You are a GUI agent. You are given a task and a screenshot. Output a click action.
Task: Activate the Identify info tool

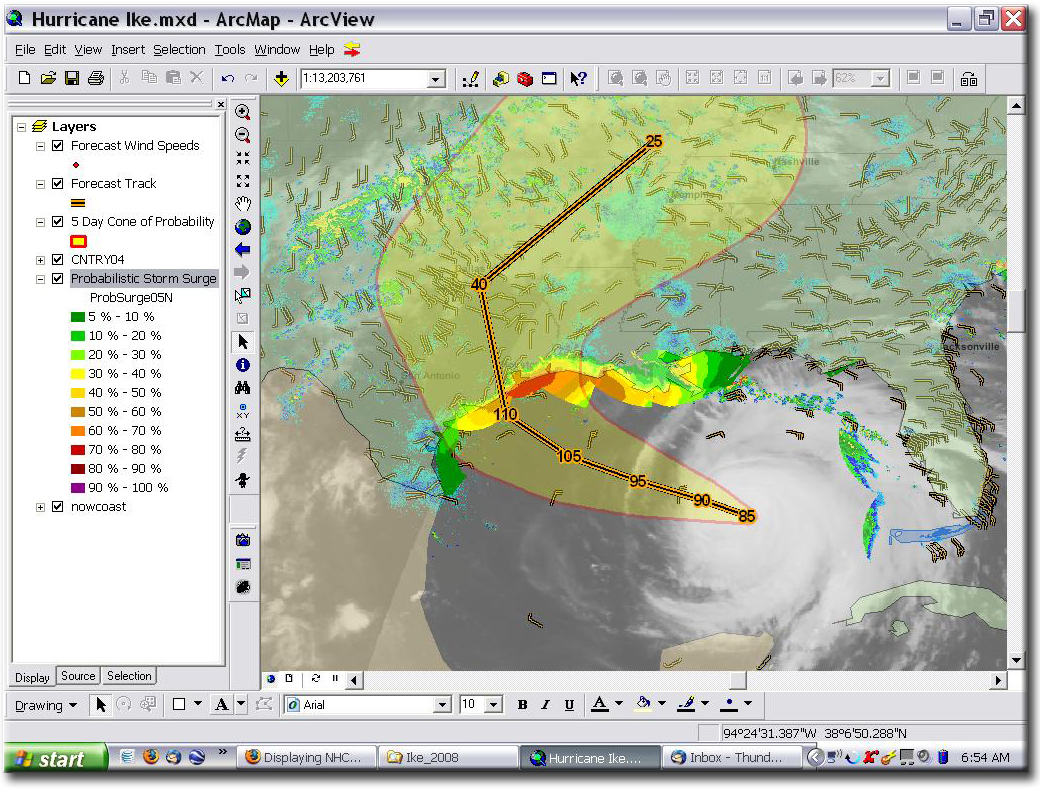[243, 365]
